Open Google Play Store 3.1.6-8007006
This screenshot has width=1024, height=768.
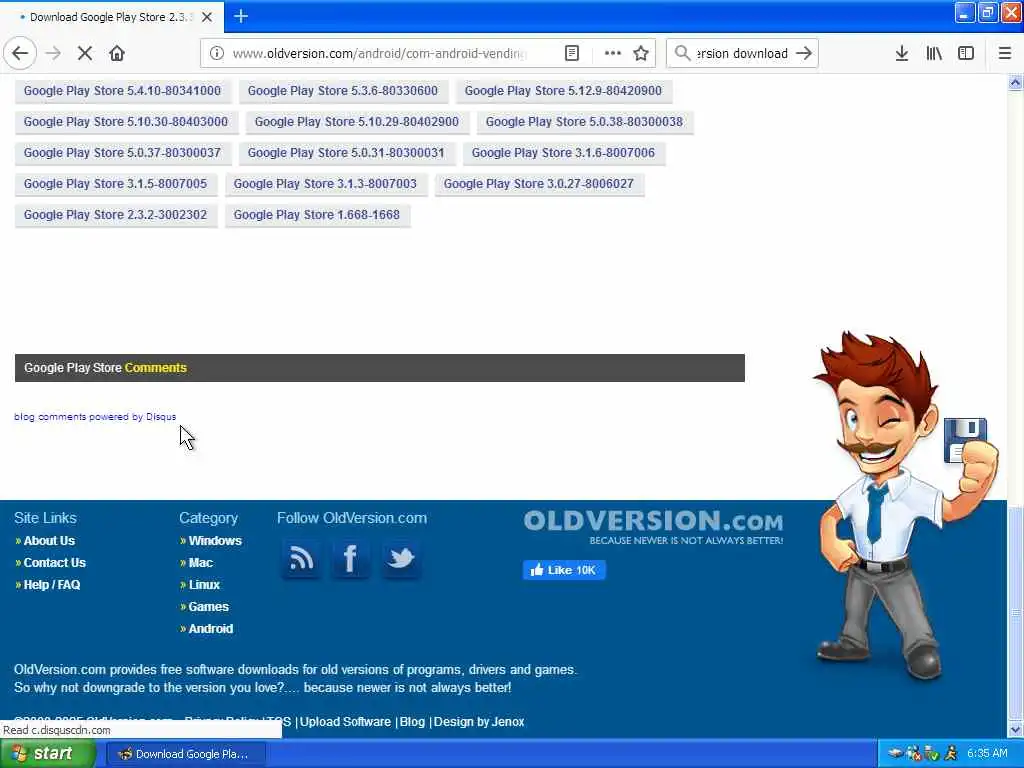pyautogui.click(x=563, y=153)
